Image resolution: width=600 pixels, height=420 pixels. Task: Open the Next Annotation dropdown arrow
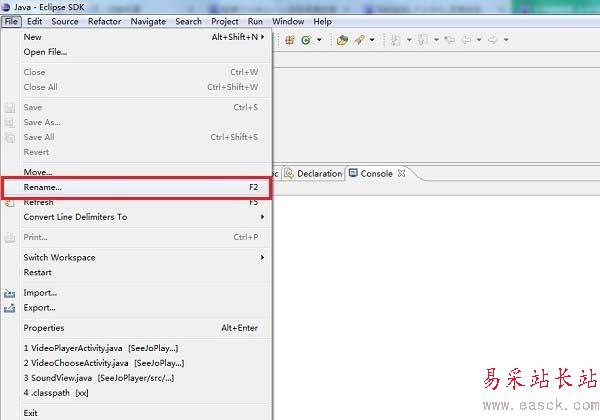(409, 40)
